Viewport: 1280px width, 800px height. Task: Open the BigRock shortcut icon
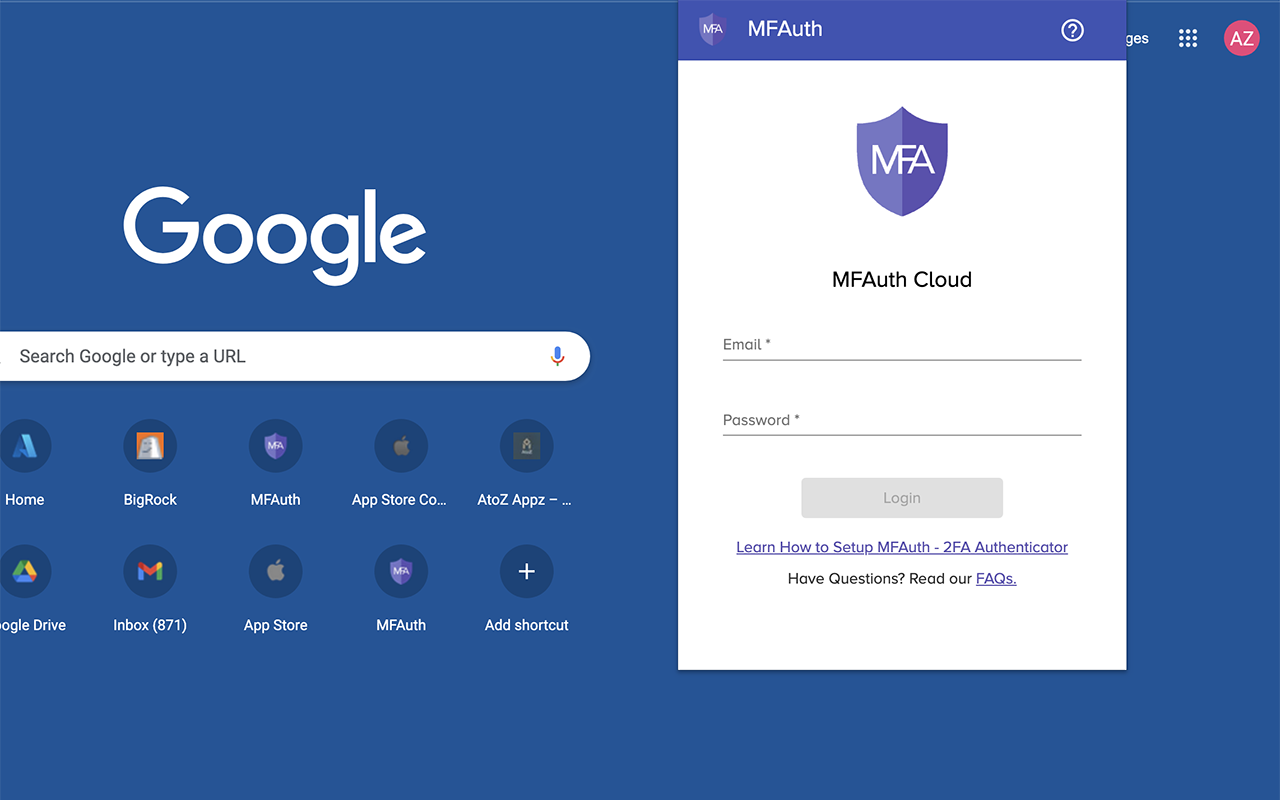point(150,446)
